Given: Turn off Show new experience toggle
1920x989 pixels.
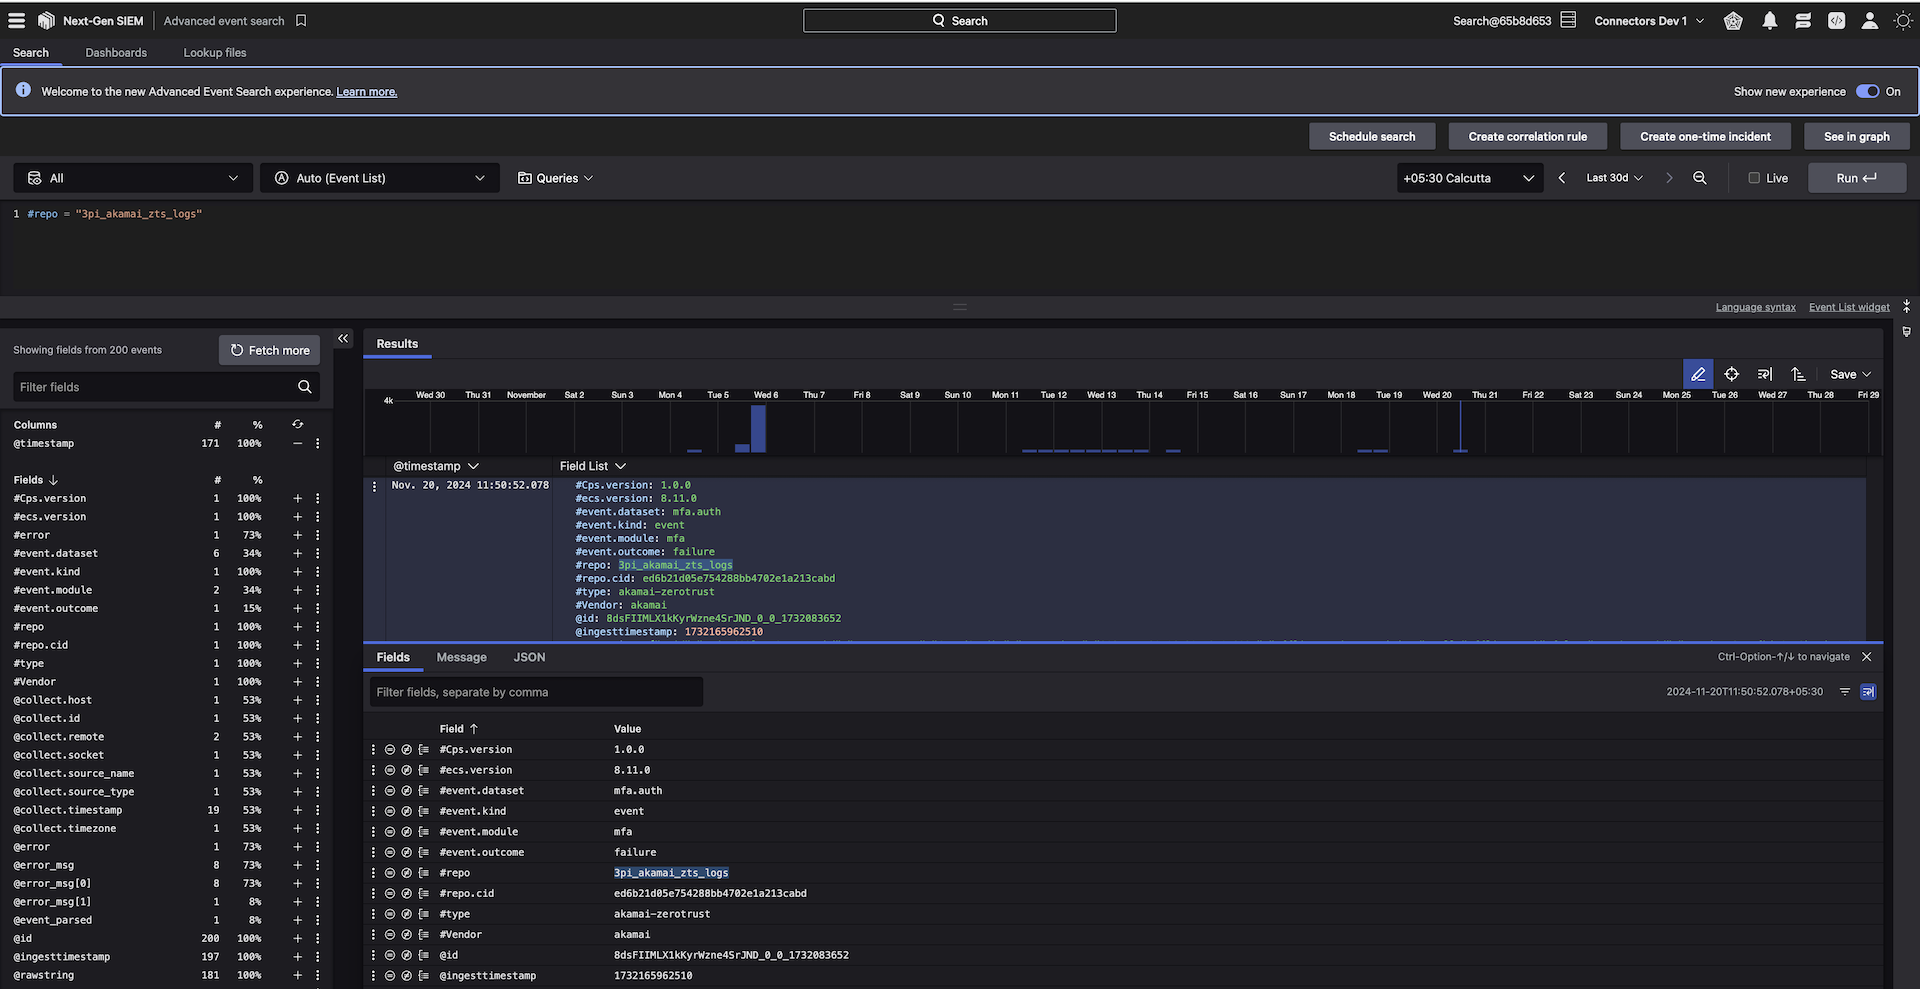Looking at the screenshot, I should coord(1866,91).
